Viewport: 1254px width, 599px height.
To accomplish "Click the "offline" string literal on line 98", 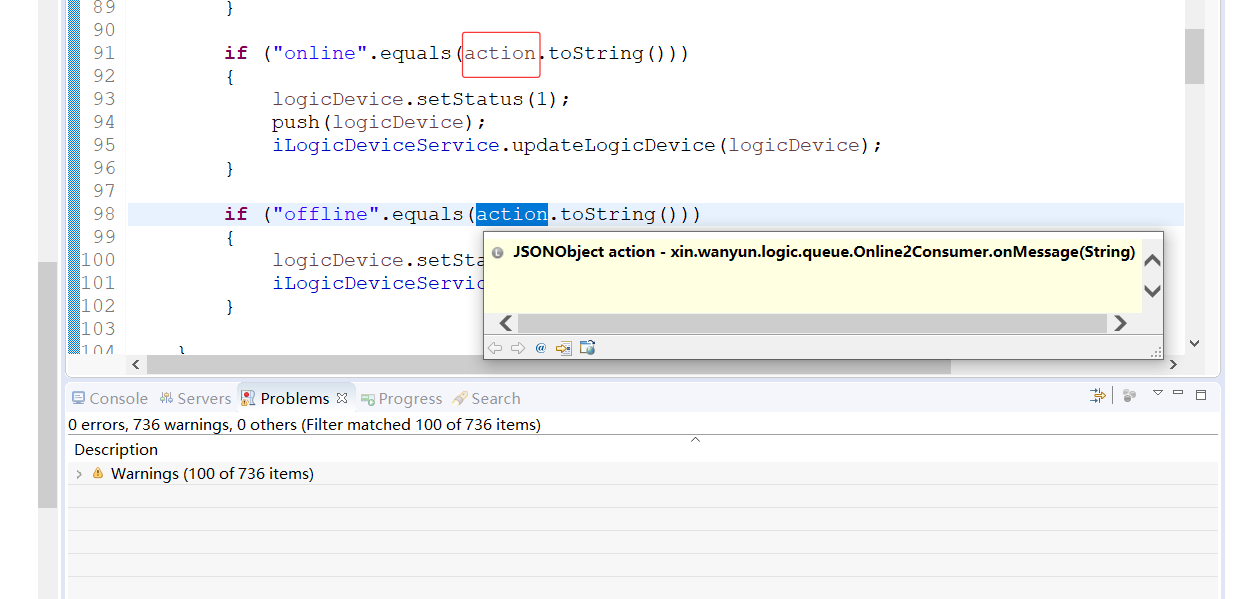I will [326, 214].
